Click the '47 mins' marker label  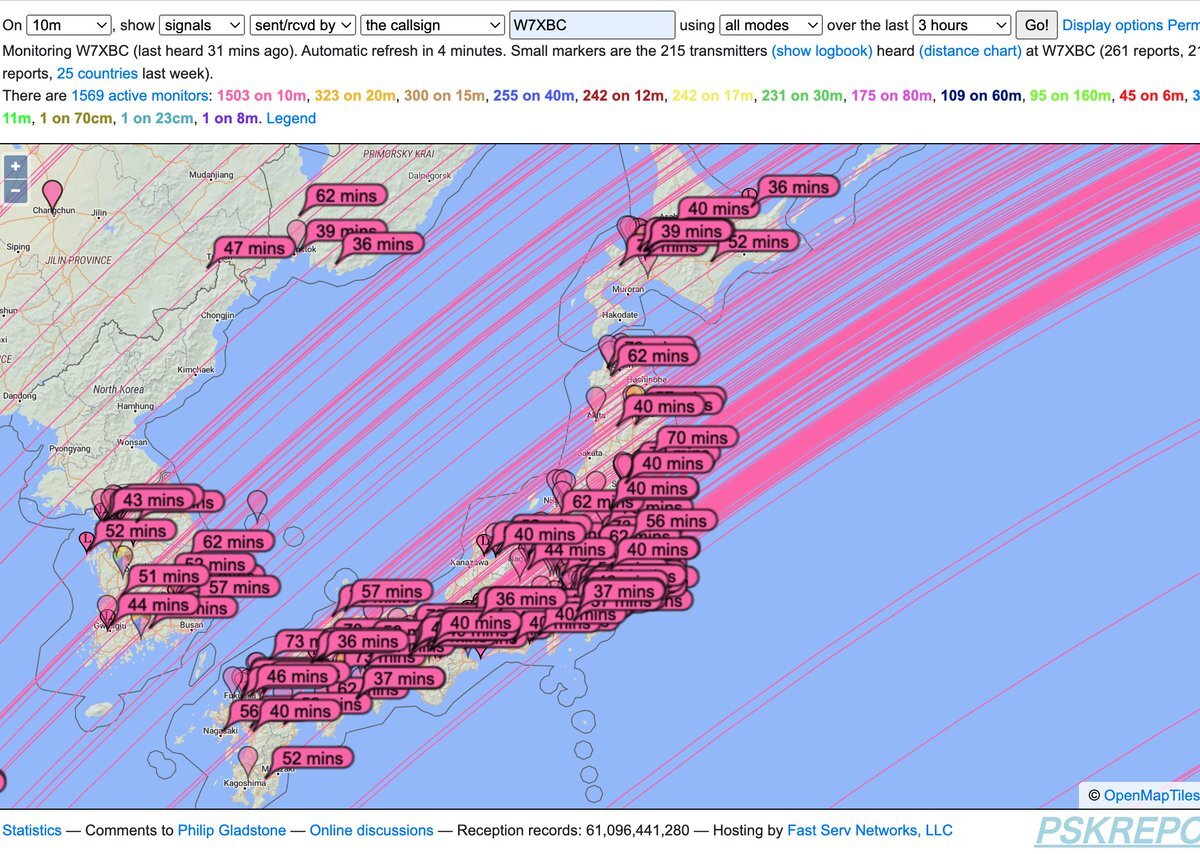click(x=253, y=248)
